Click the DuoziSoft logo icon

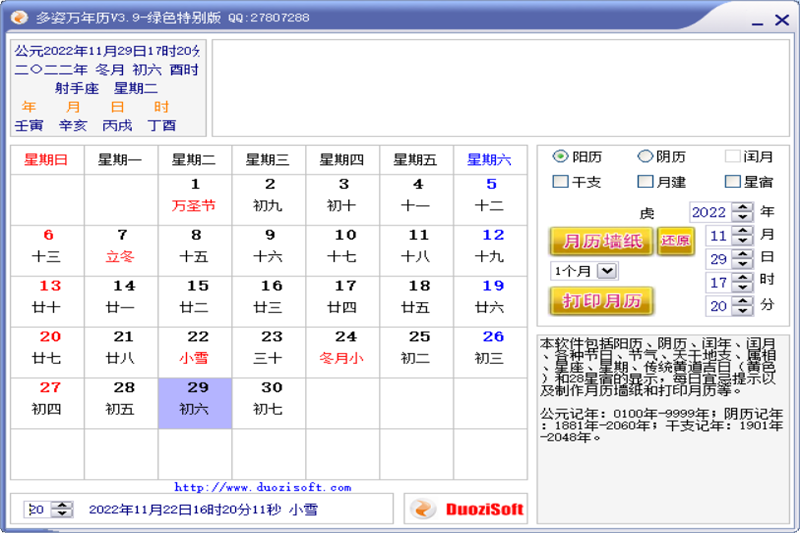pyautogui.click(x=423, y=509)
